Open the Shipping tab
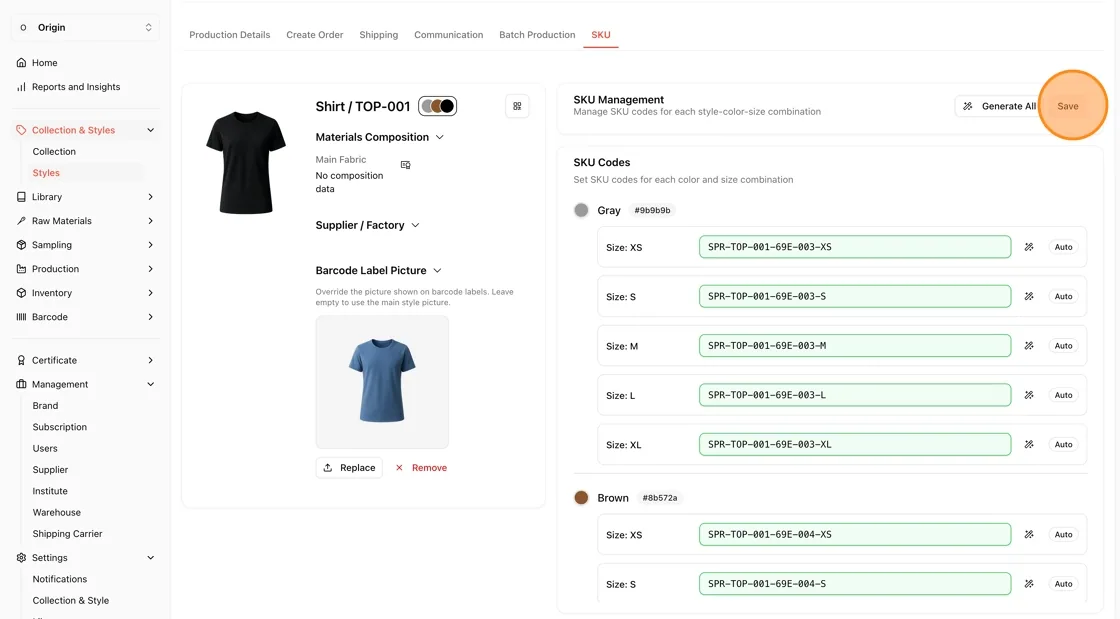The image size is (1120, 619). [379, 35]
